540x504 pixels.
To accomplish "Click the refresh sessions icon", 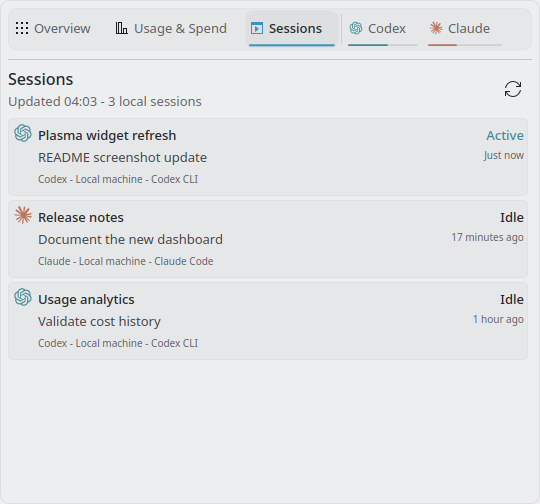I will point(513,89).
